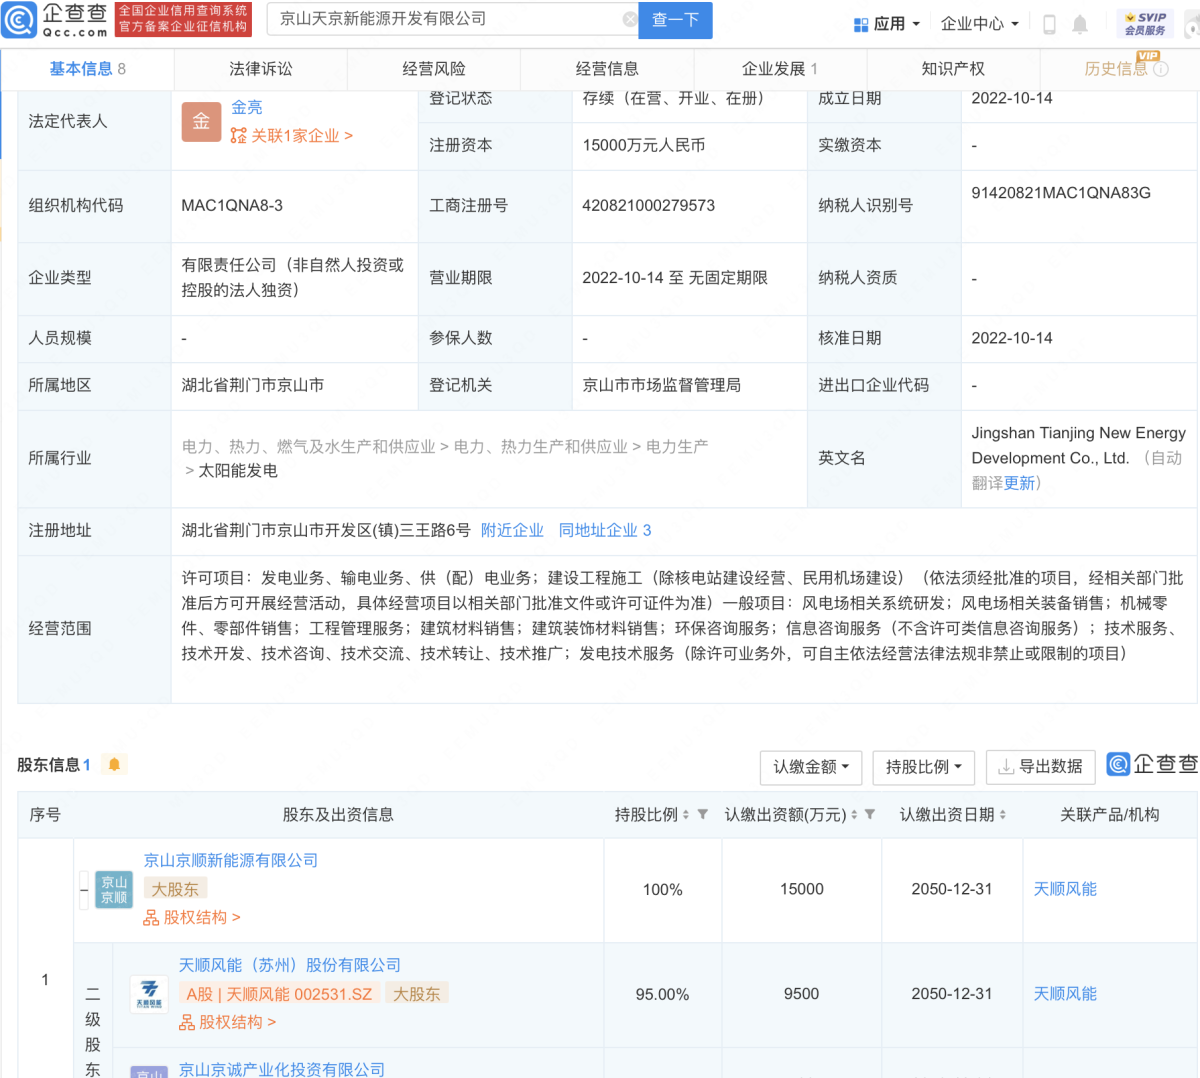Screen dimensions: 1200x1078
Task: Click the 查一下 search button
Action: [x=676, y=20]
